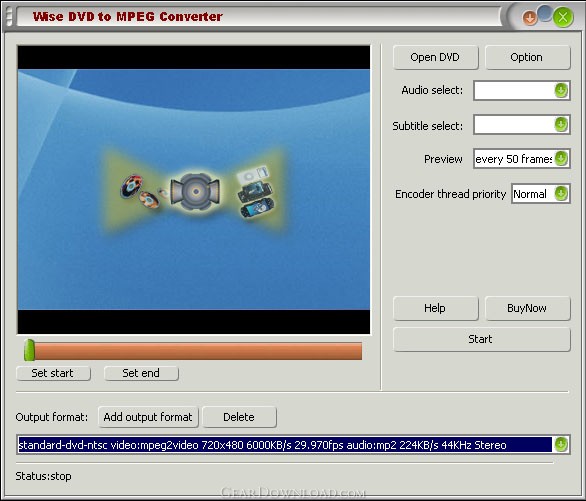Viewport: 586px width, 501px height.
Task: Click the orange minimize arrow icon
Action: [x=529, y=17]
